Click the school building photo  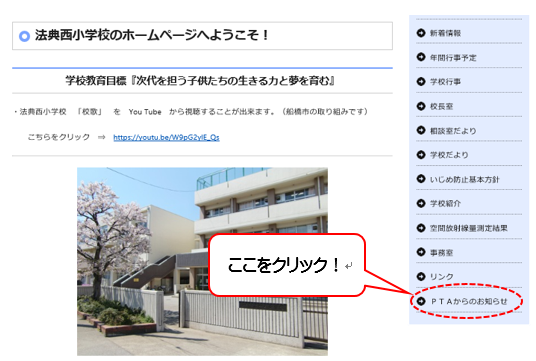click(x=202, y=262)
